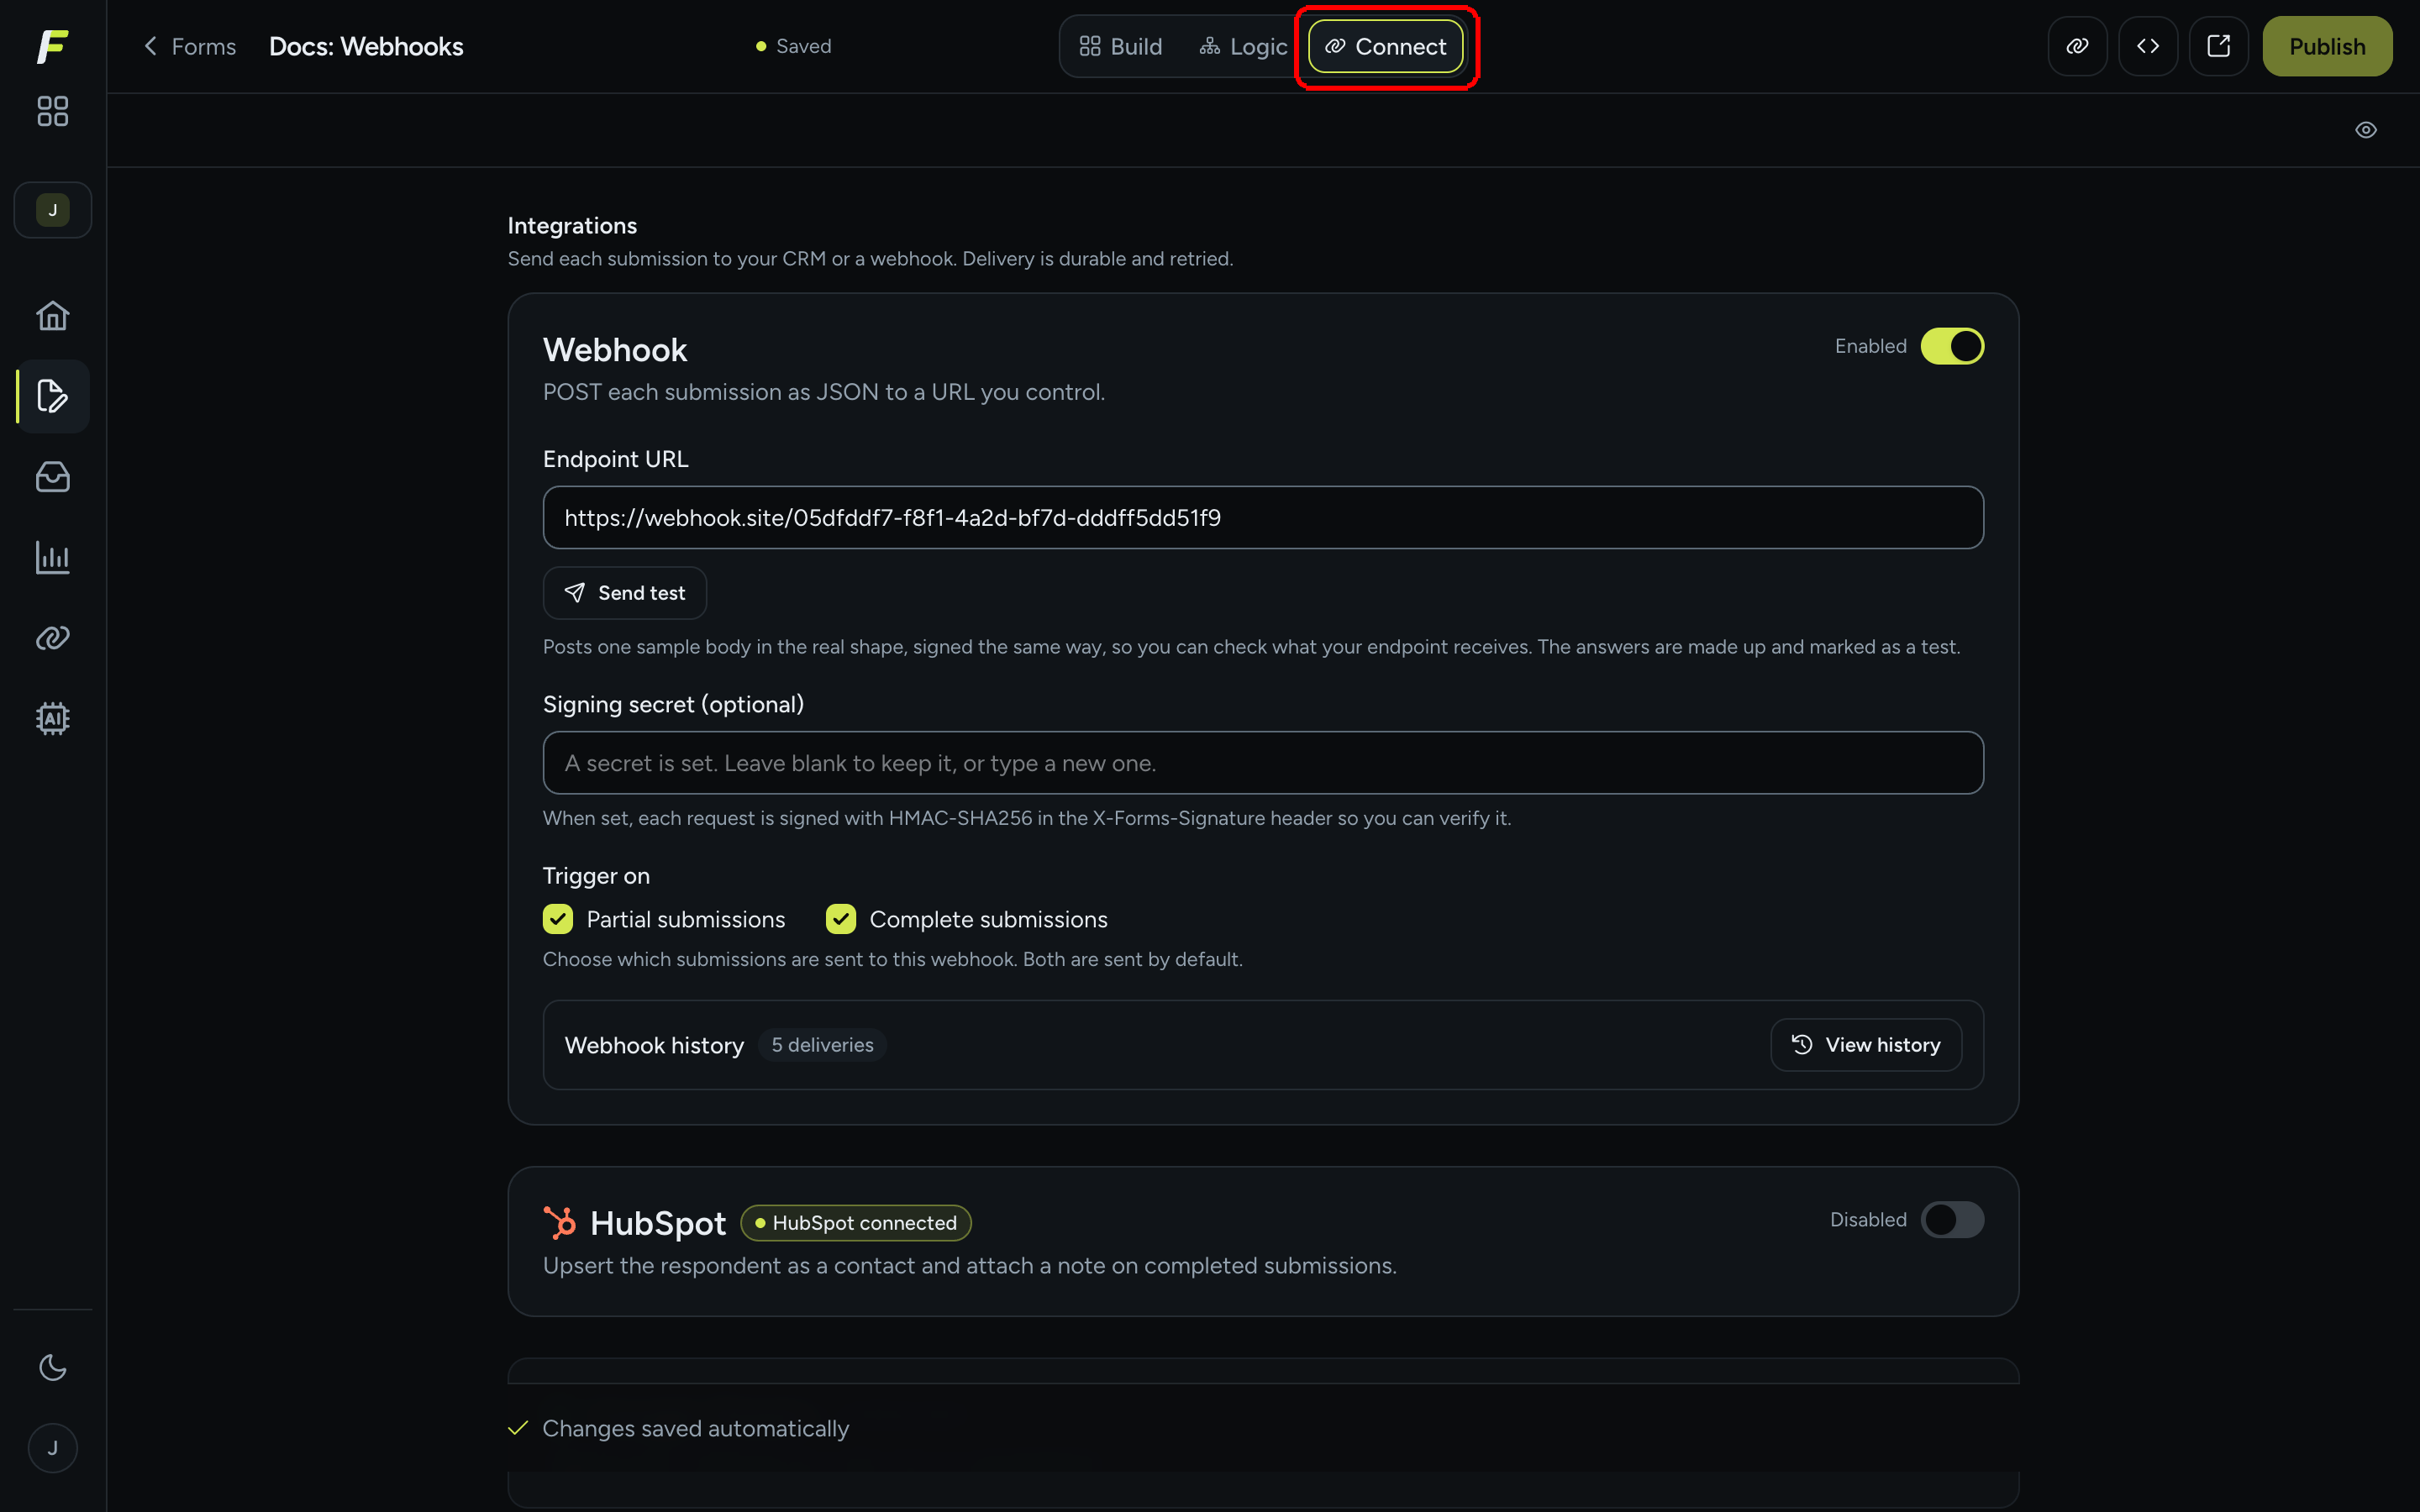
Task: Toggle dark mode moon icon
Action: click(52, 1367)
